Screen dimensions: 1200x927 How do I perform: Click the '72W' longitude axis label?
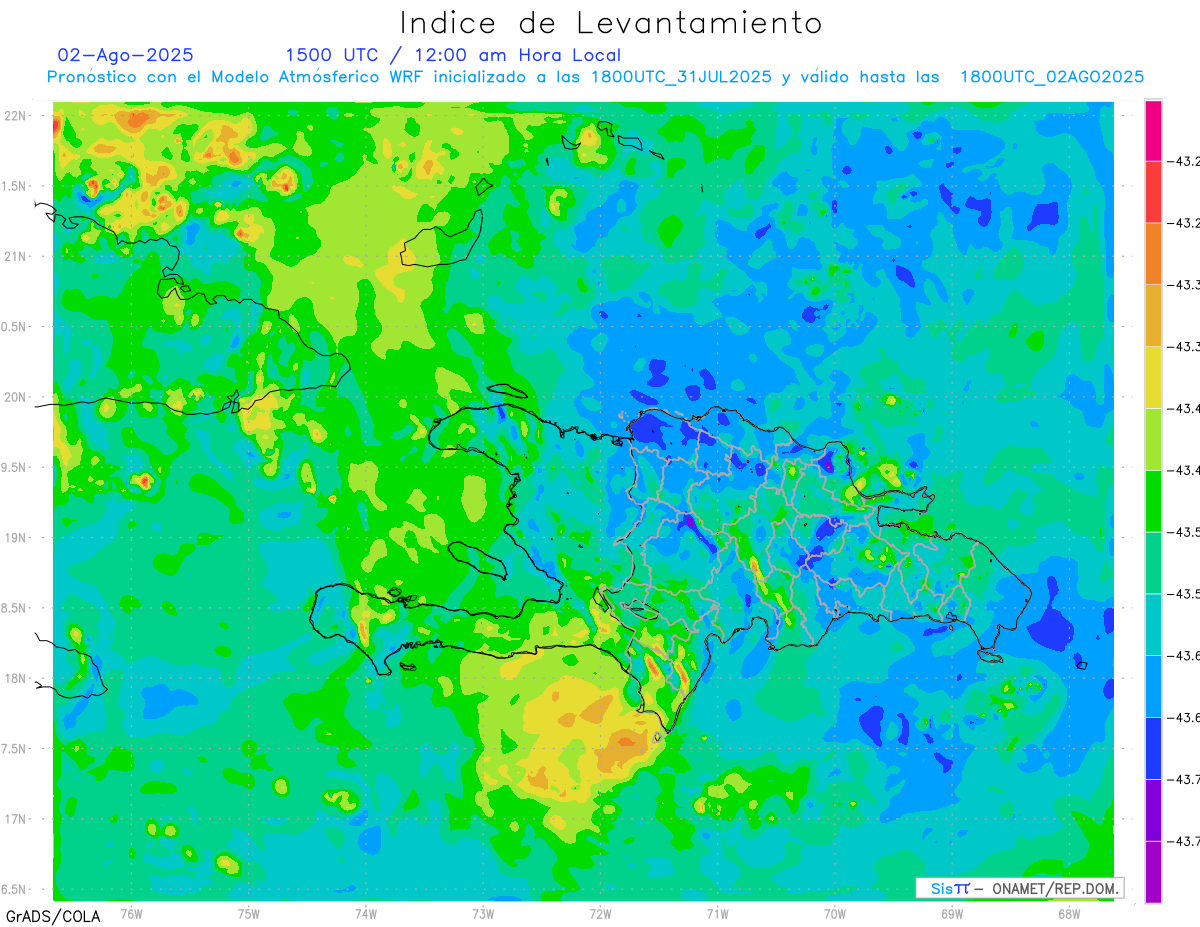click(600, 913)
